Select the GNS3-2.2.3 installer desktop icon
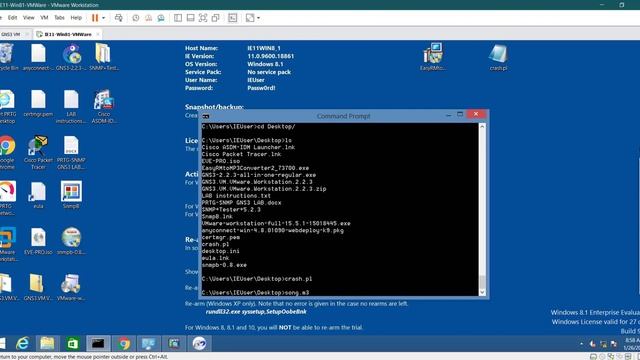 tap(71, 57)
